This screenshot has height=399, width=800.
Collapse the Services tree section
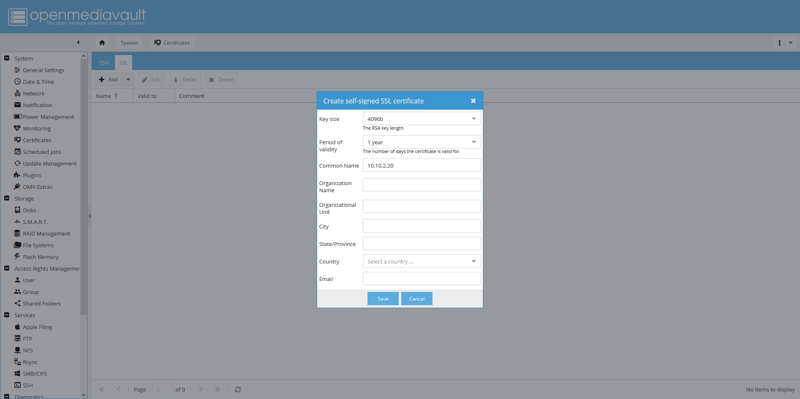7,315
